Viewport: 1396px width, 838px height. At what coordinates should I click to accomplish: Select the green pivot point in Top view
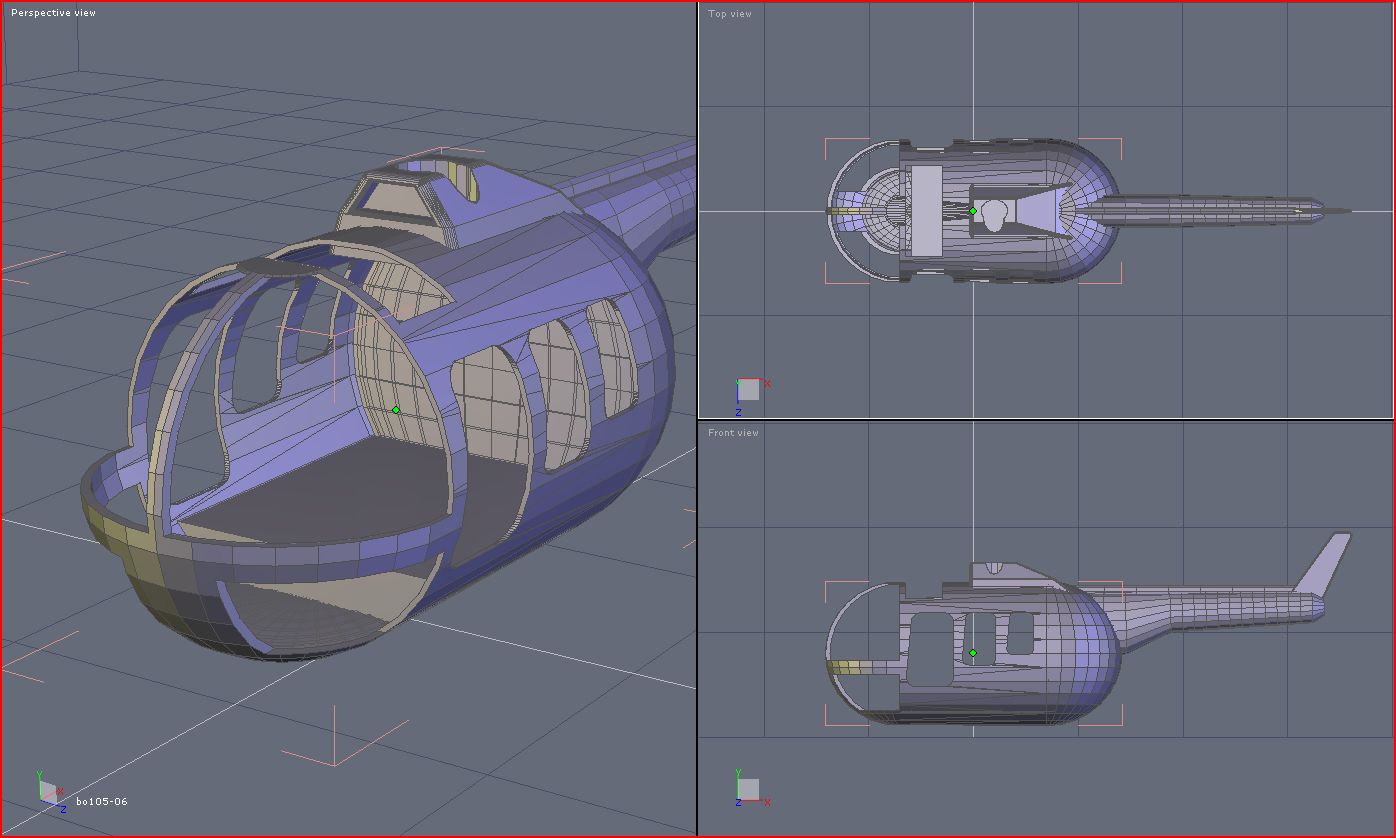[x=973, y=211]
